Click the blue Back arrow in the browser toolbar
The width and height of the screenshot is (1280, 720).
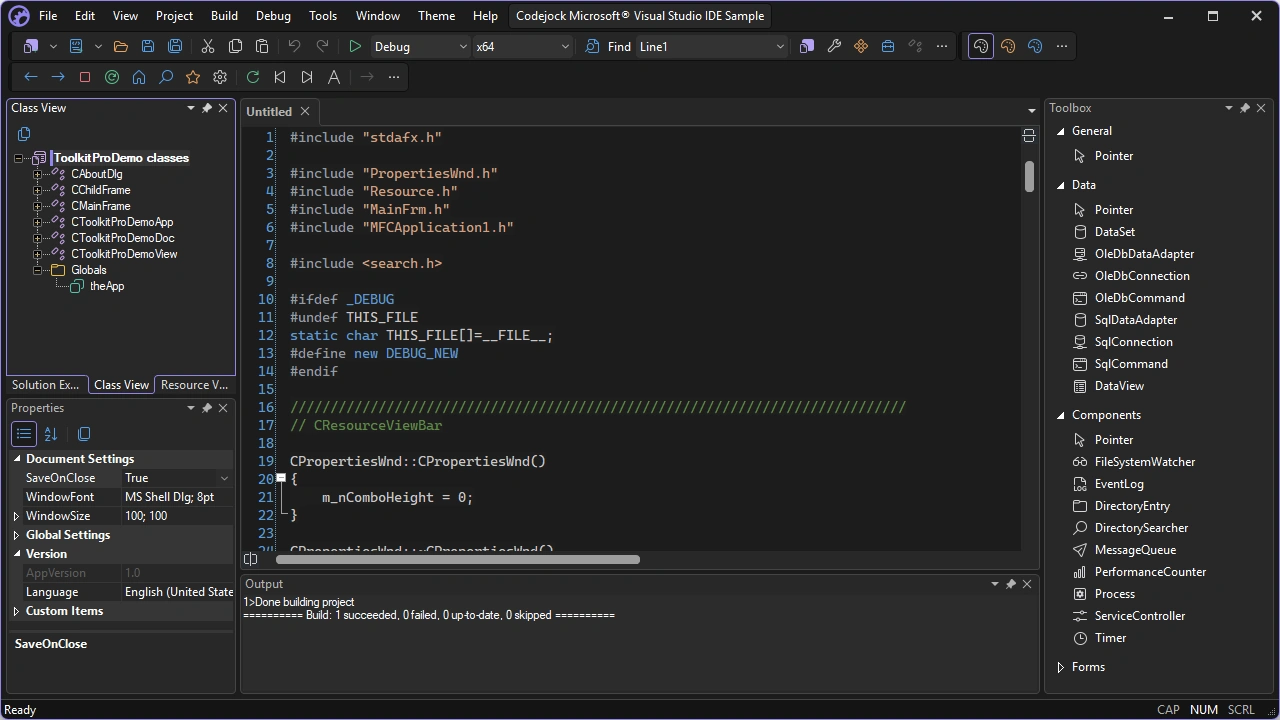31,77
